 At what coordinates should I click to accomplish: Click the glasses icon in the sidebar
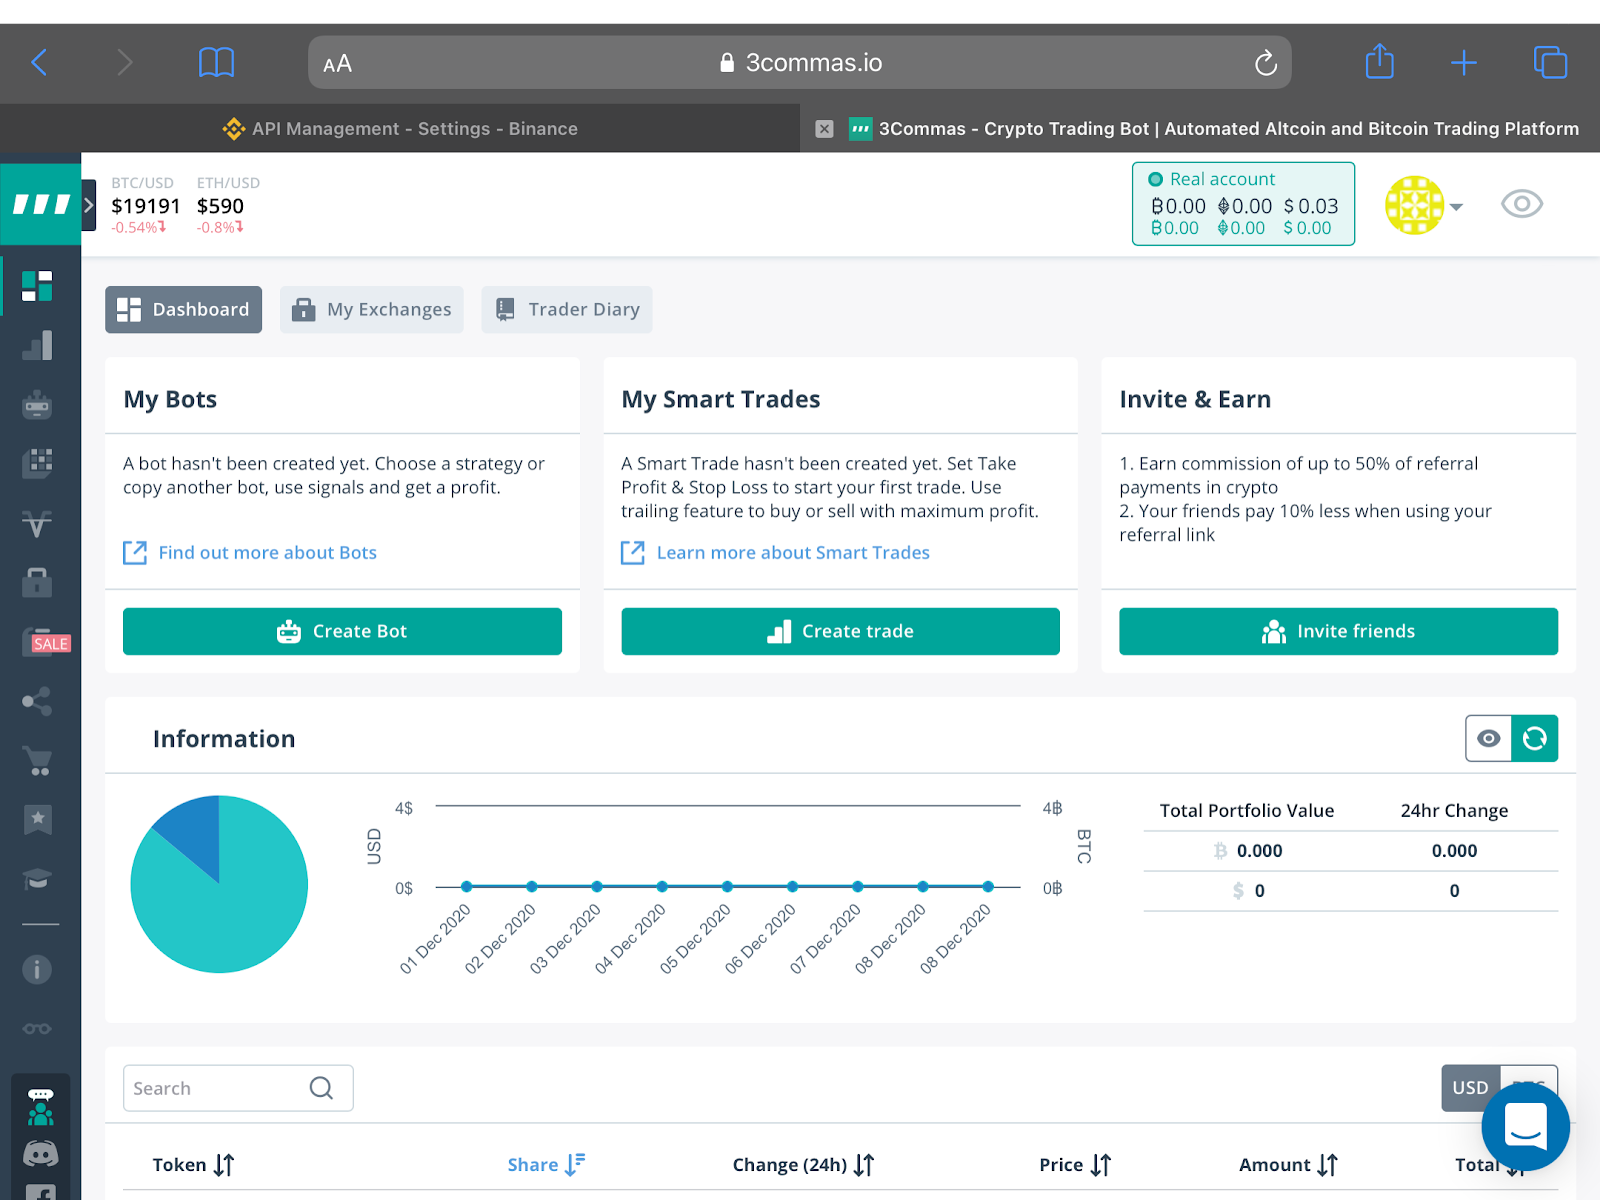pyautogui.click(x=37, y=1028)
